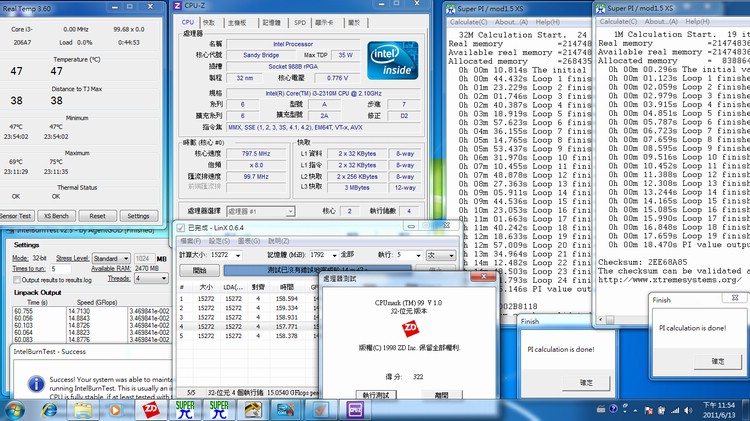Click 1M Super PI window title icon
Viewport: 750px width, 421px height.
coord(600,9)
